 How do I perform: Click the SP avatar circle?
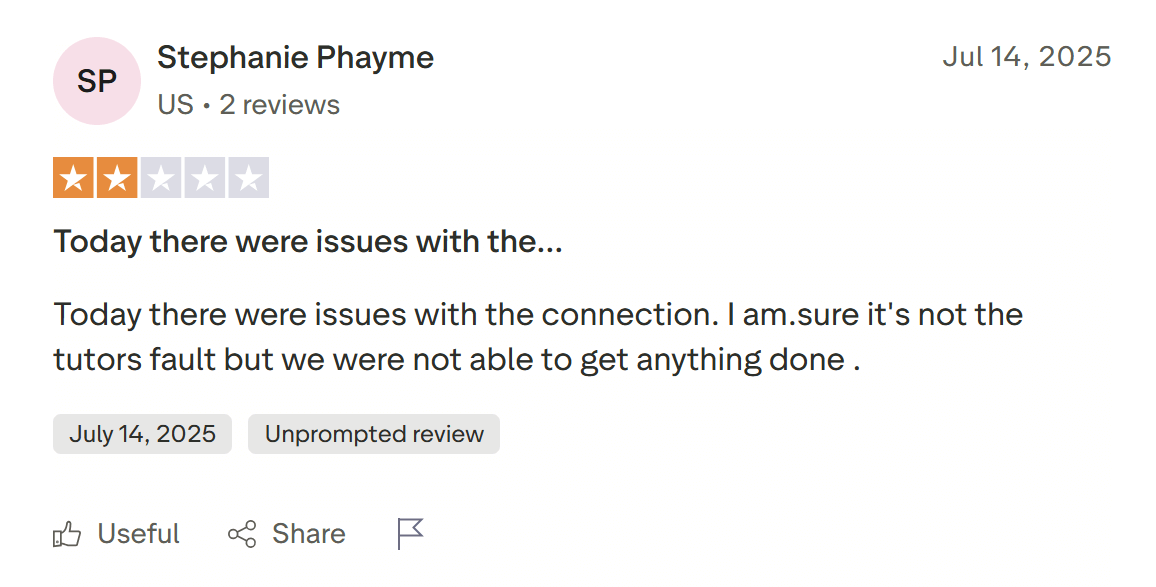(96, 81)
